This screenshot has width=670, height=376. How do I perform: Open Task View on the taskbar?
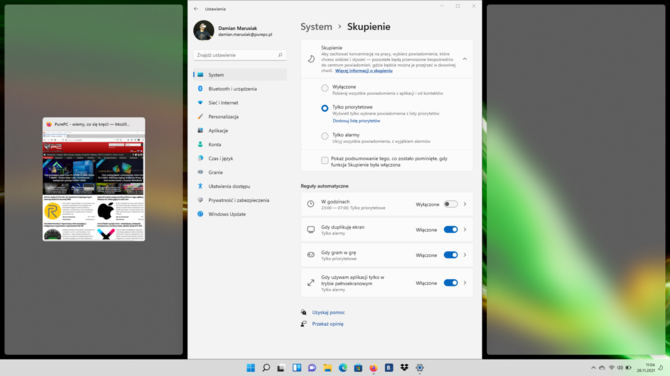coord(281,368)
